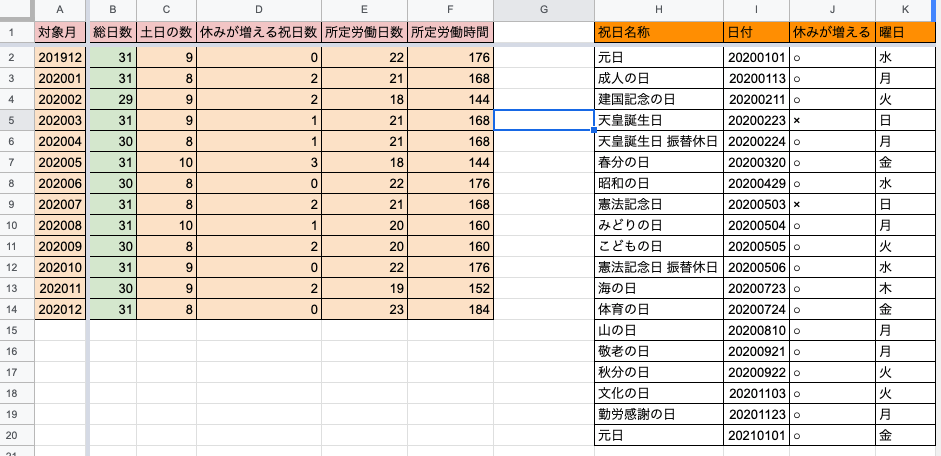Screen dimensions: 941x456
Task: Click the 勤労感謝の日 cell
Action: 659,415
